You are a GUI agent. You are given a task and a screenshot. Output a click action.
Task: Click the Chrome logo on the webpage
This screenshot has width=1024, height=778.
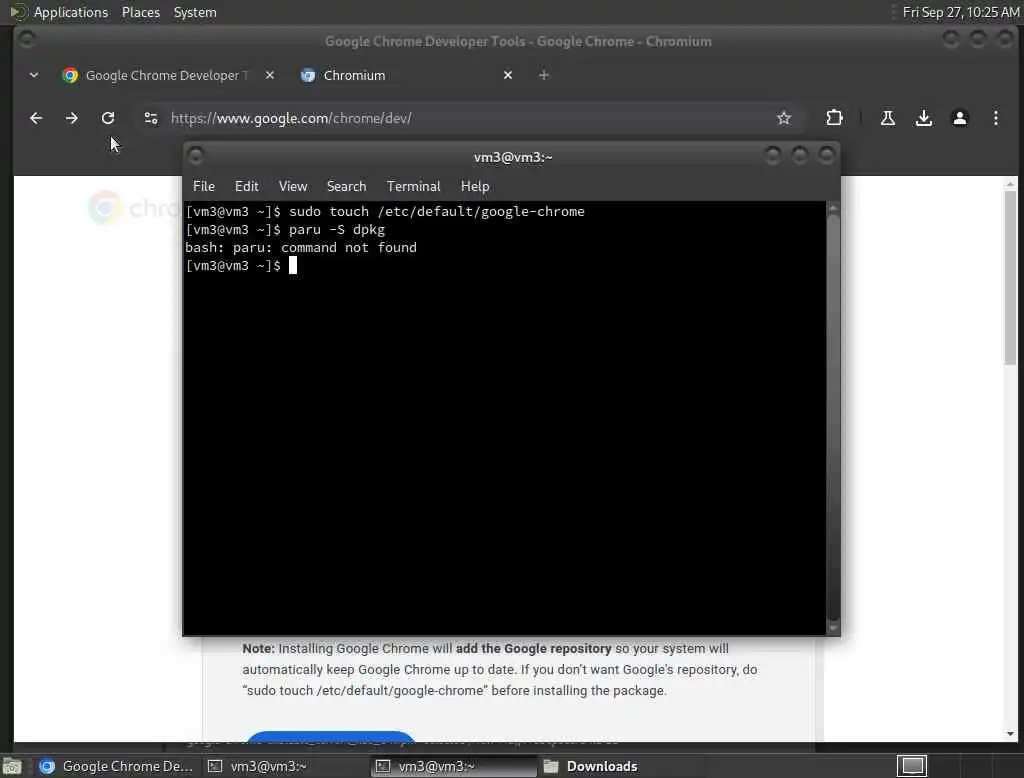pos(105,208)
